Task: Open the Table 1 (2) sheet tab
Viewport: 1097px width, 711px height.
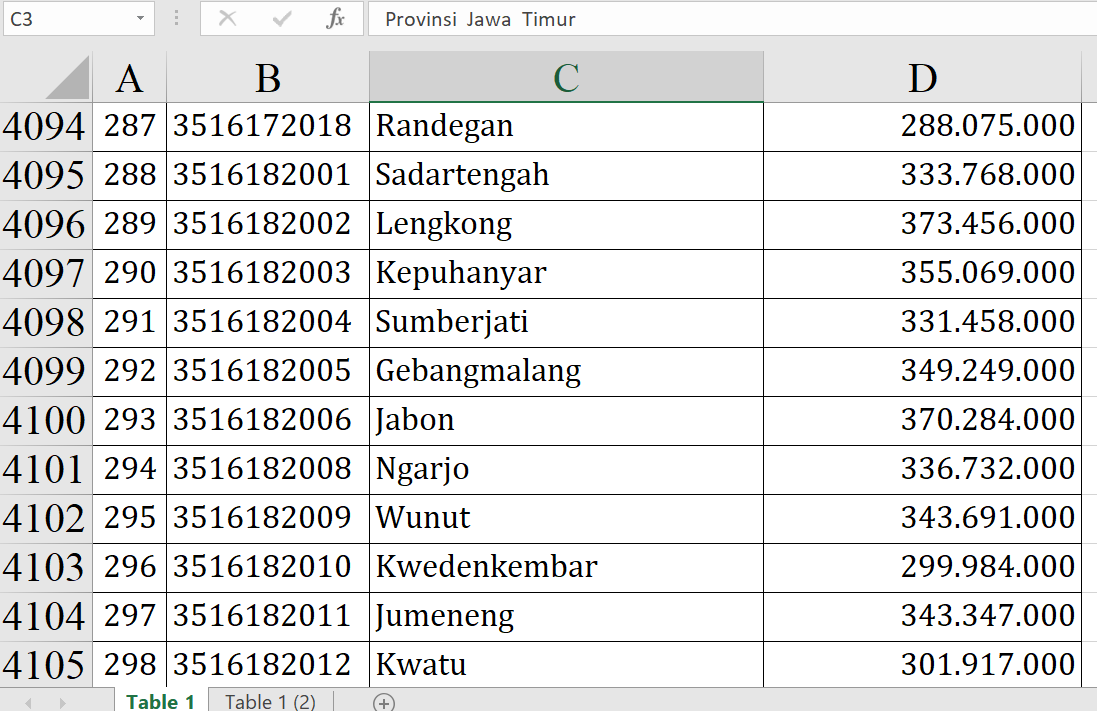Action: (270, 701)
